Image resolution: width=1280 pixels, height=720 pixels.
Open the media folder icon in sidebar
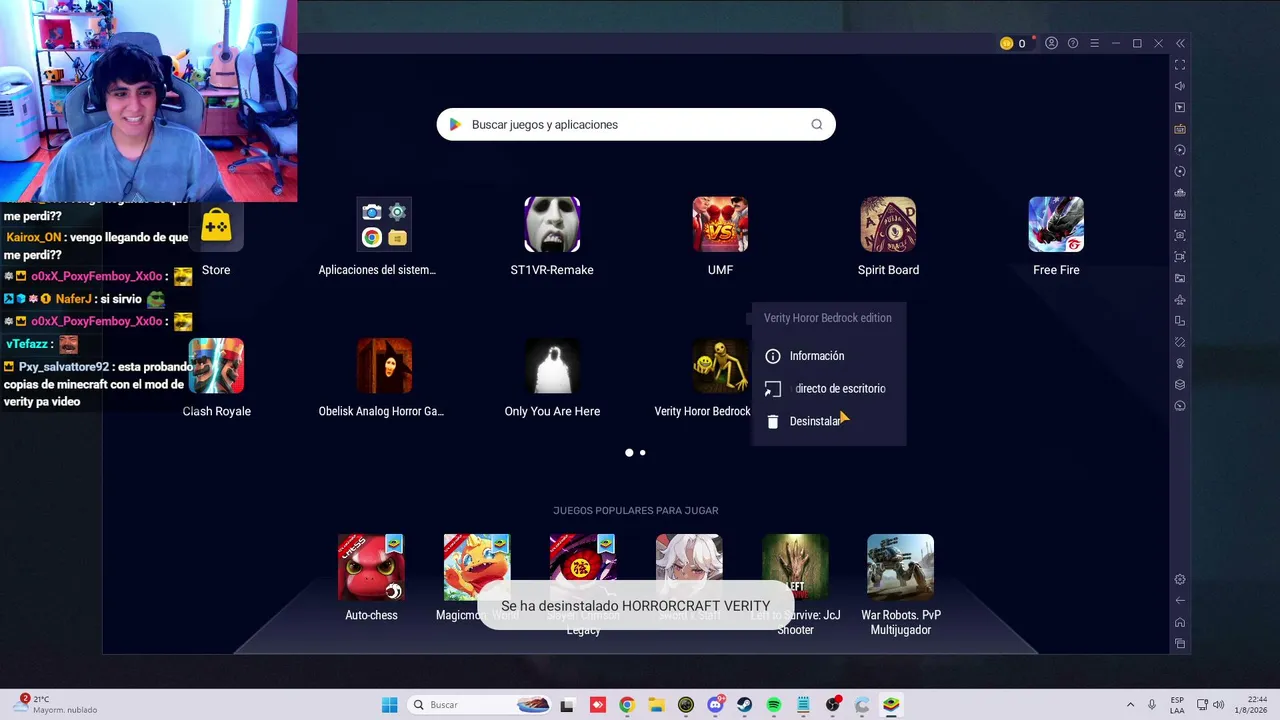tap(1180, 278)
